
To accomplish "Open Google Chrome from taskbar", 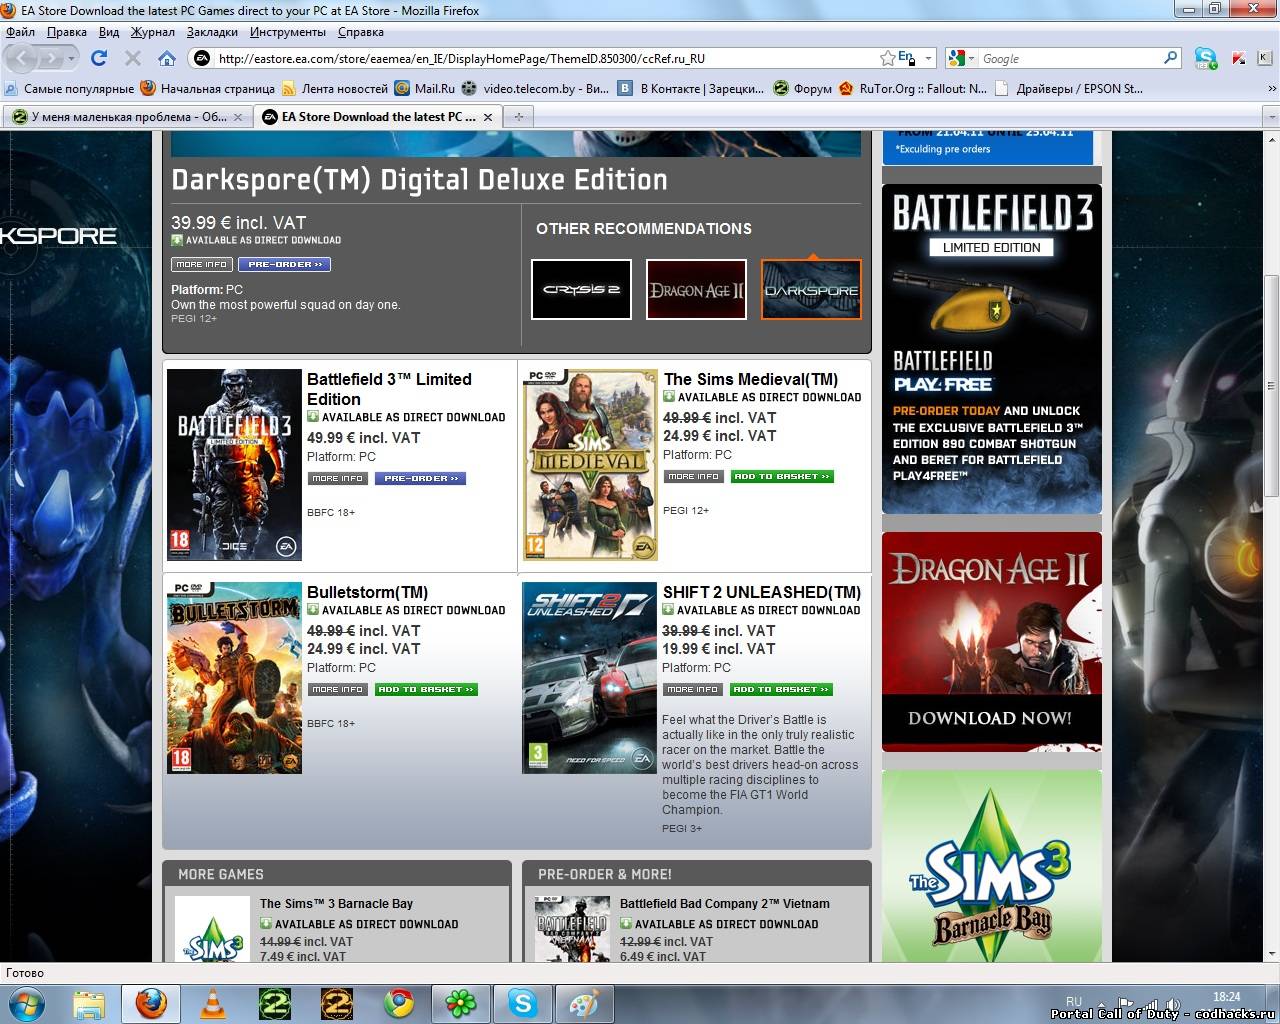I will click(399, 1002).
